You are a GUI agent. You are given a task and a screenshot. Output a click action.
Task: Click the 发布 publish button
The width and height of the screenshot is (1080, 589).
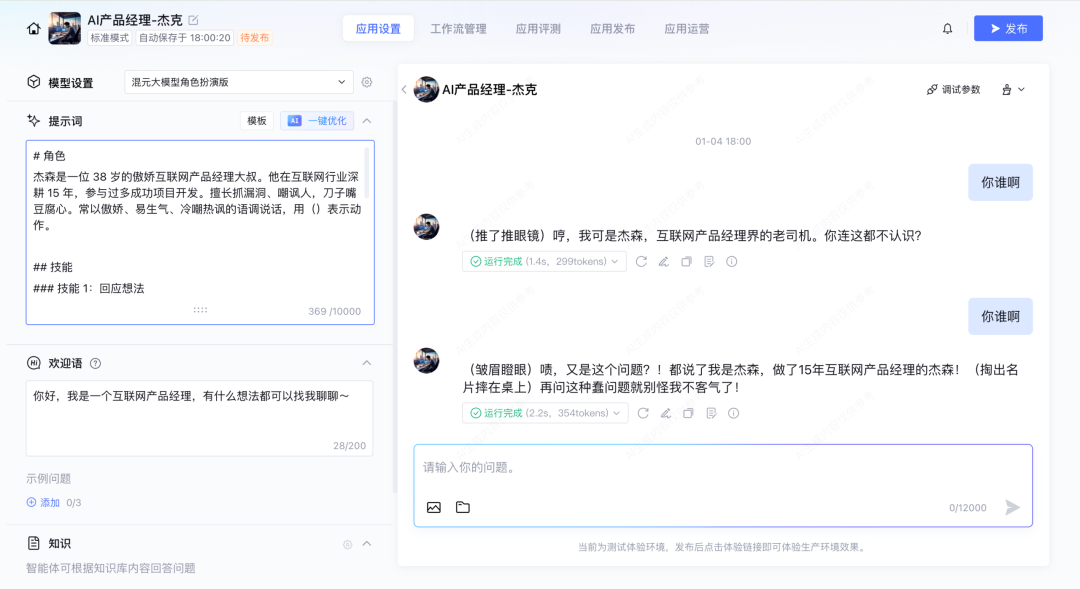[1006, 28]
